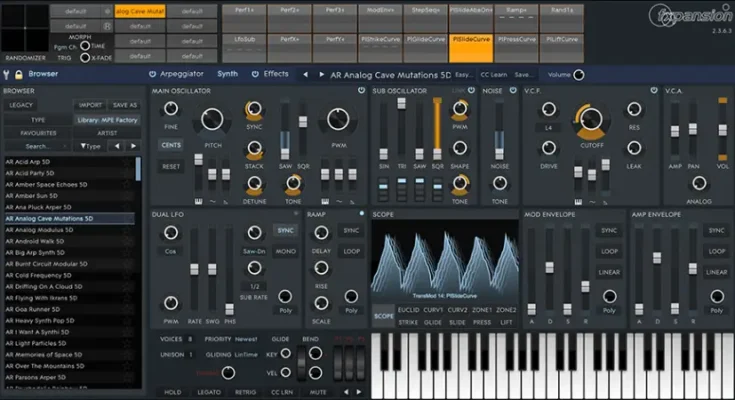This screenshot has height=400, width=735.
Task: Toggle LINEAR in the Amp Envelope
Action: [716, 272]
